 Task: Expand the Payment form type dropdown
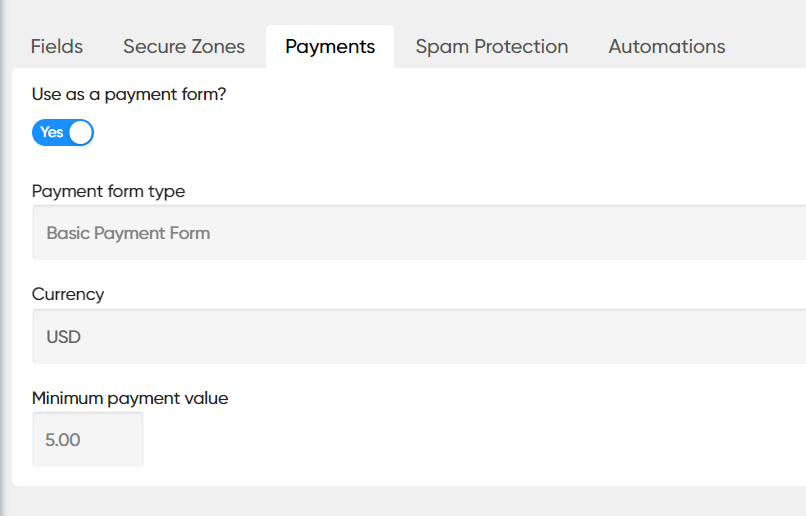coord(419,232)
